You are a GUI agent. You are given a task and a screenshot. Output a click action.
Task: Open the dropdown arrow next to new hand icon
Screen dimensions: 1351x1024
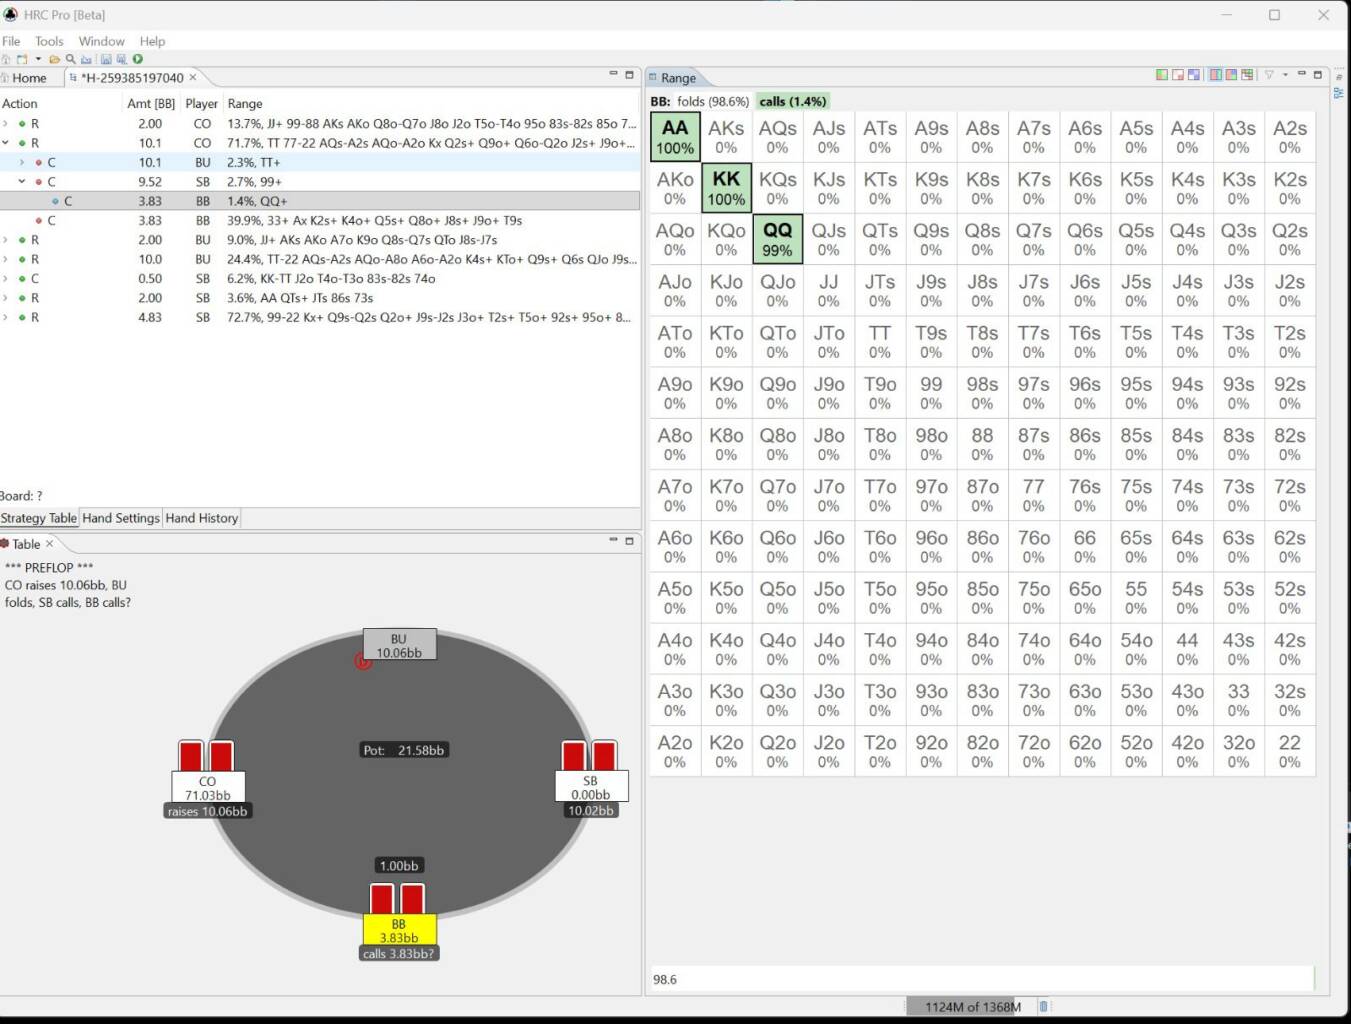click(38, 59)
